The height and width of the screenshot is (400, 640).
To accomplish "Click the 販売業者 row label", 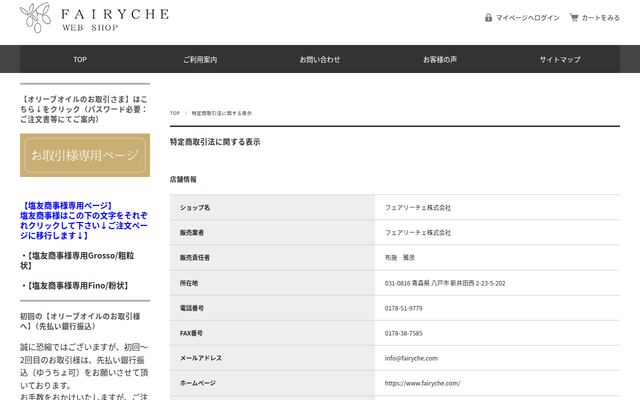I will pyautogui.click(x=191, y=233).
